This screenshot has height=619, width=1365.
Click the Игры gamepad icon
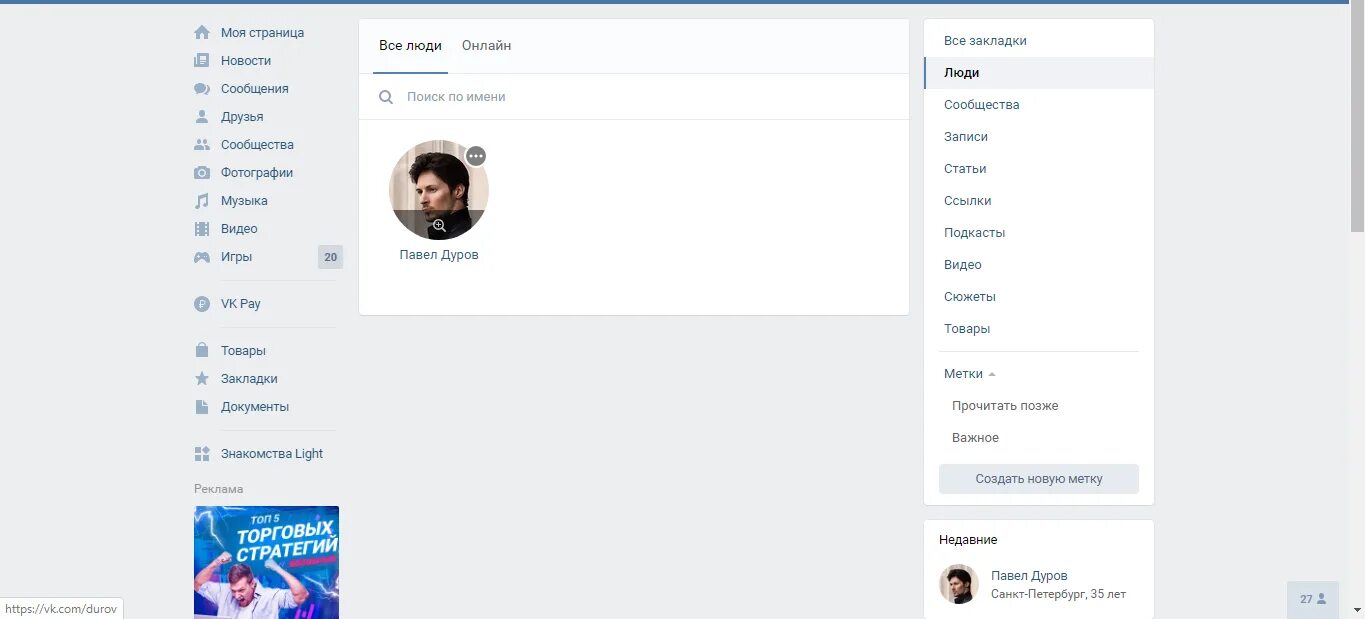[202, 257]
